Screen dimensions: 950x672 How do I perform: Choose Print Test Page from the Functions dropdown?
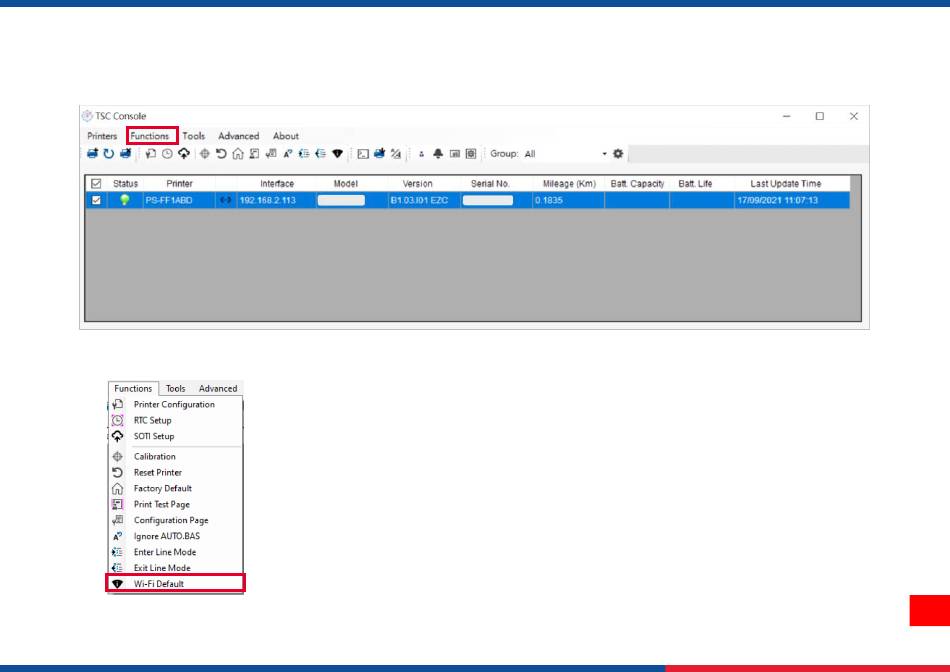(x=176, y=504)
